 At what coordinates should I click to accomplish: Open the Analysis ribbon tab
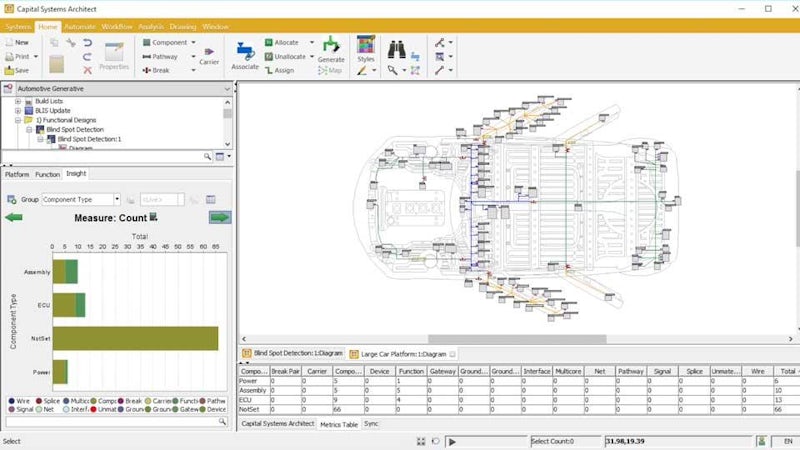click(151, 26)
